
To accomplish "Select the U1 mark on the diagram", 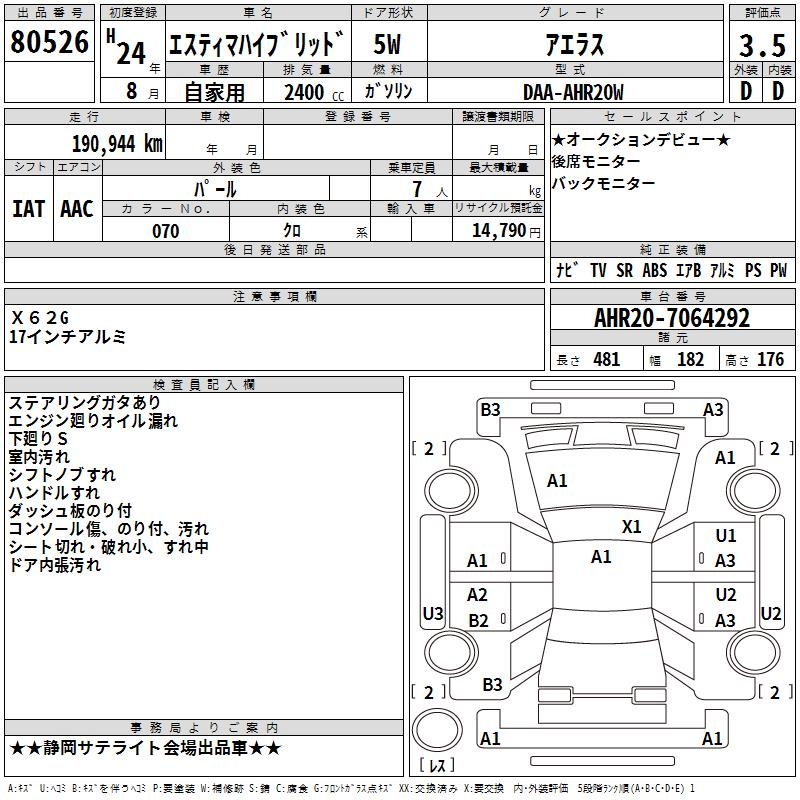I will 726,536.
